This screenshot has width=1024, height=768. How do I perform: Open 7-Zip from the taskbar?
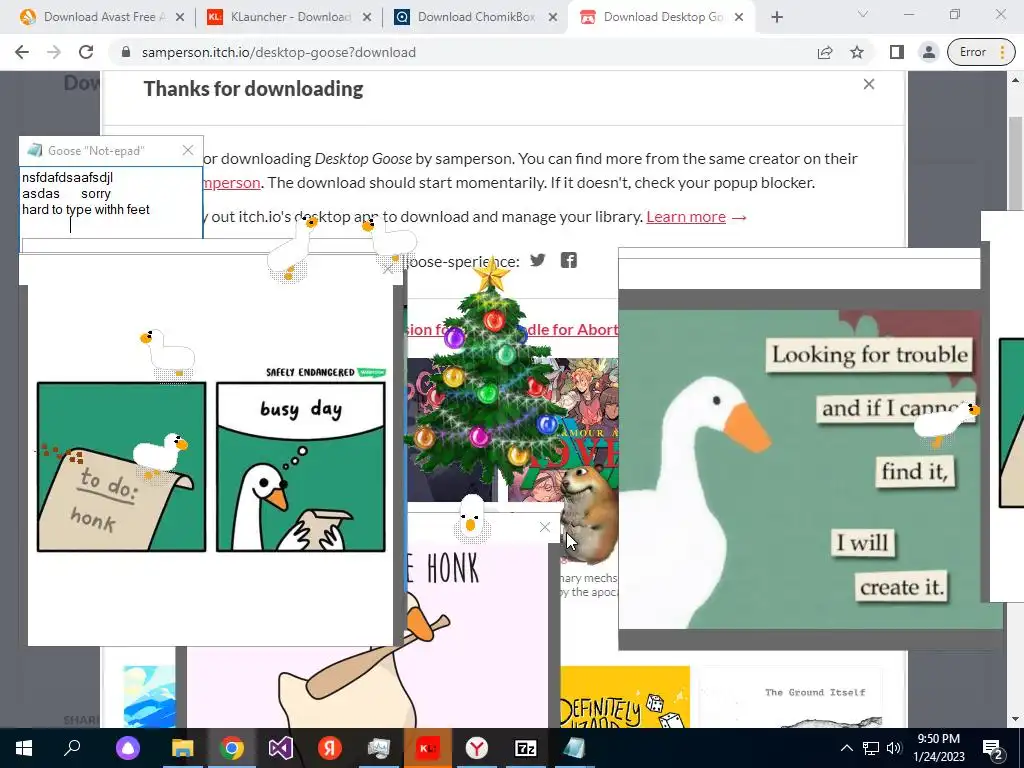point(526,748)
